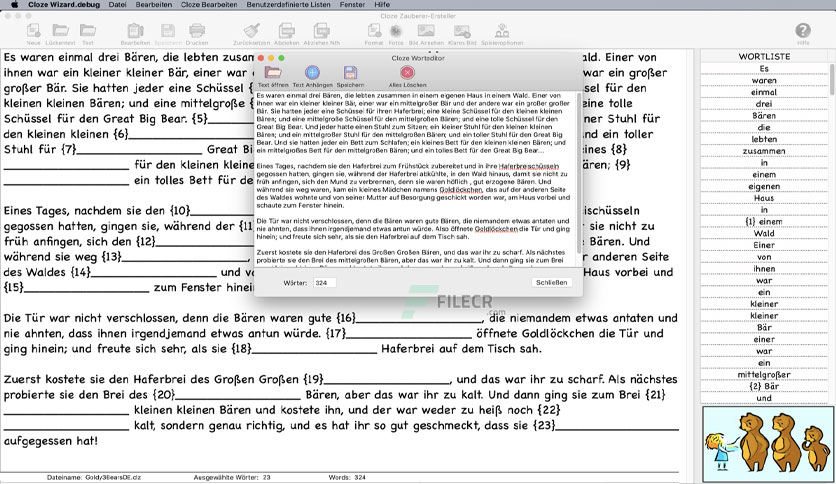
Task: Click Text öffnen in Cloze Worteditor
Action: 273,72
